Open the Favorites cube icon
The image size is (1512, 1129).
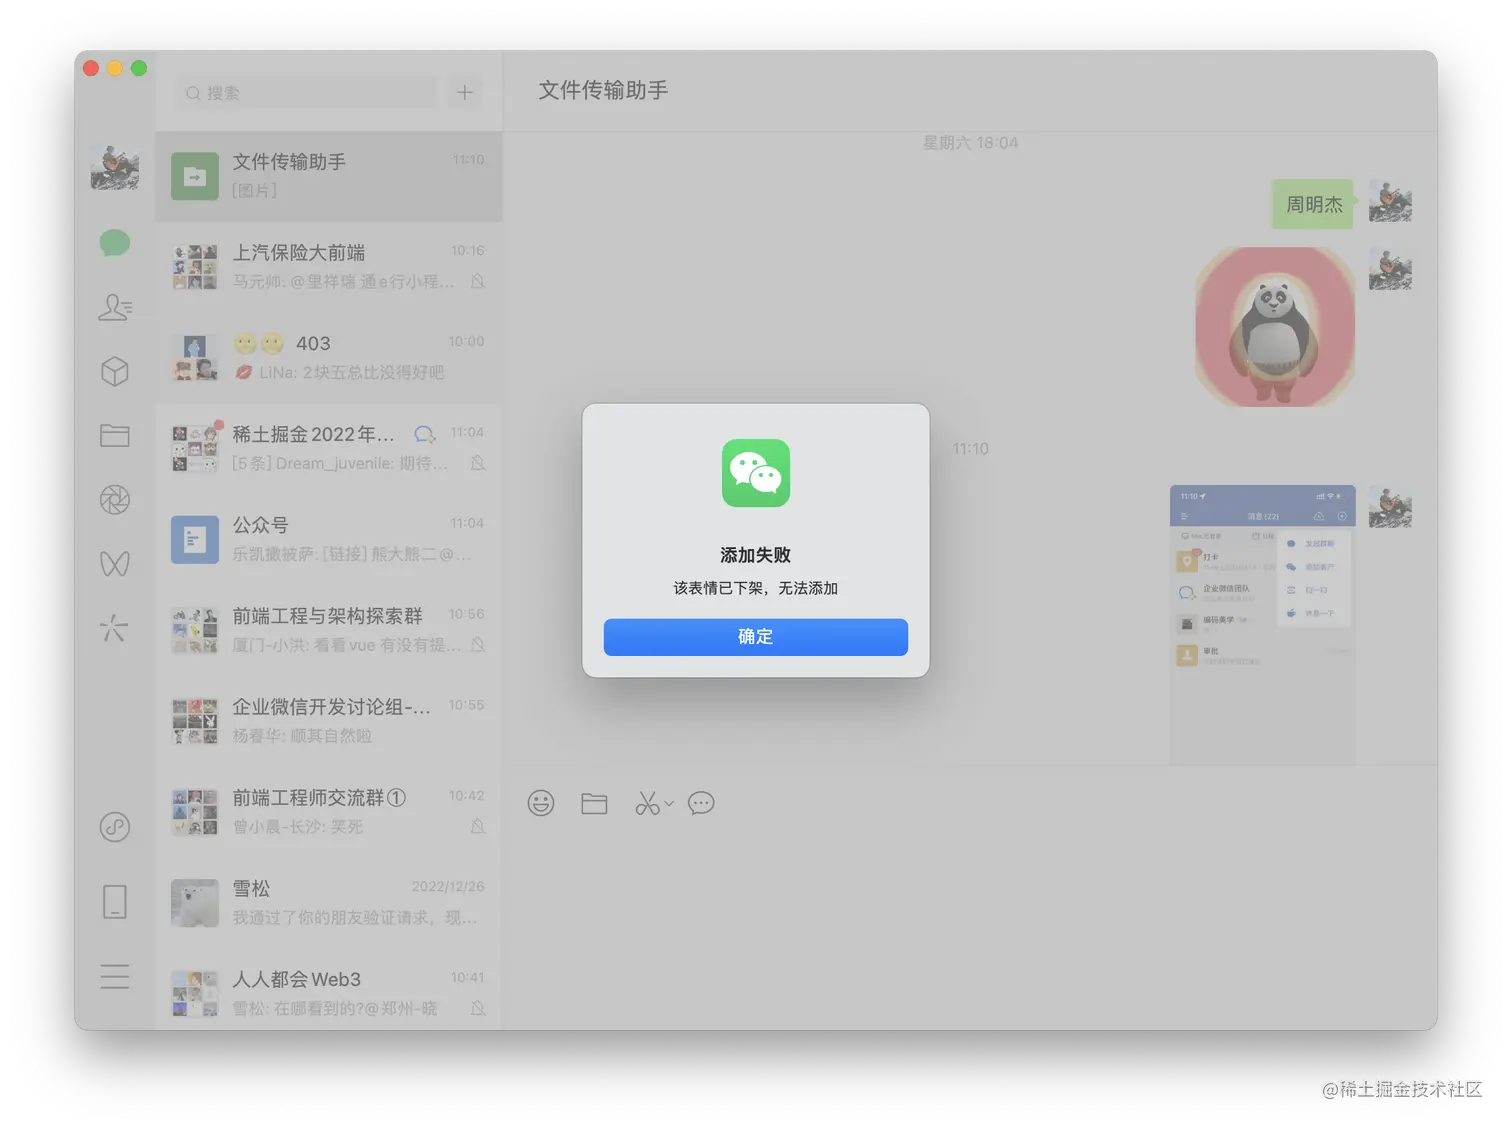115,372
